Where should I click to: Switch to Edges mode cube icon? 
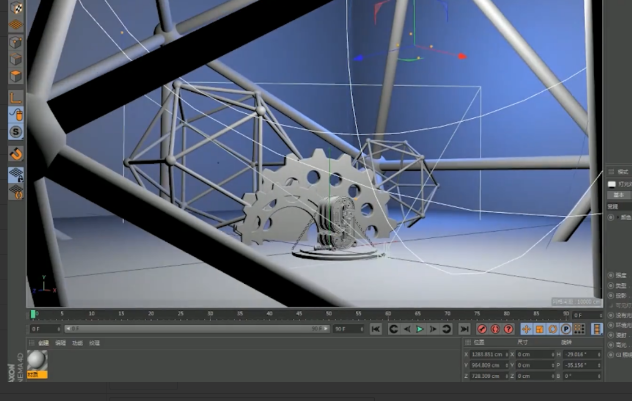point(16,59)
